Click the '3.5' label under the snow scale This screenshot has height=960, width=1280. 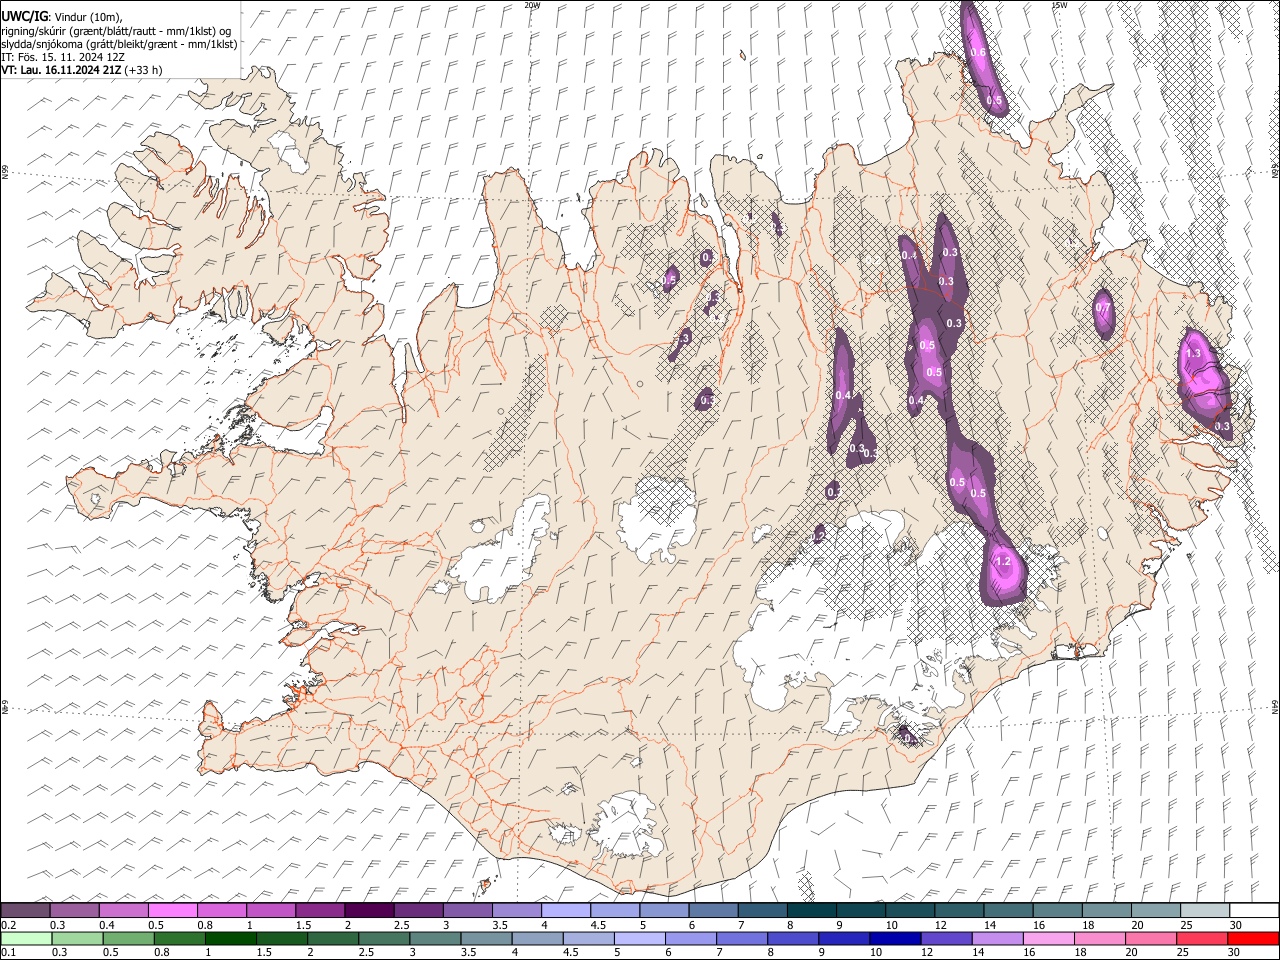click(x=500, y=925)
